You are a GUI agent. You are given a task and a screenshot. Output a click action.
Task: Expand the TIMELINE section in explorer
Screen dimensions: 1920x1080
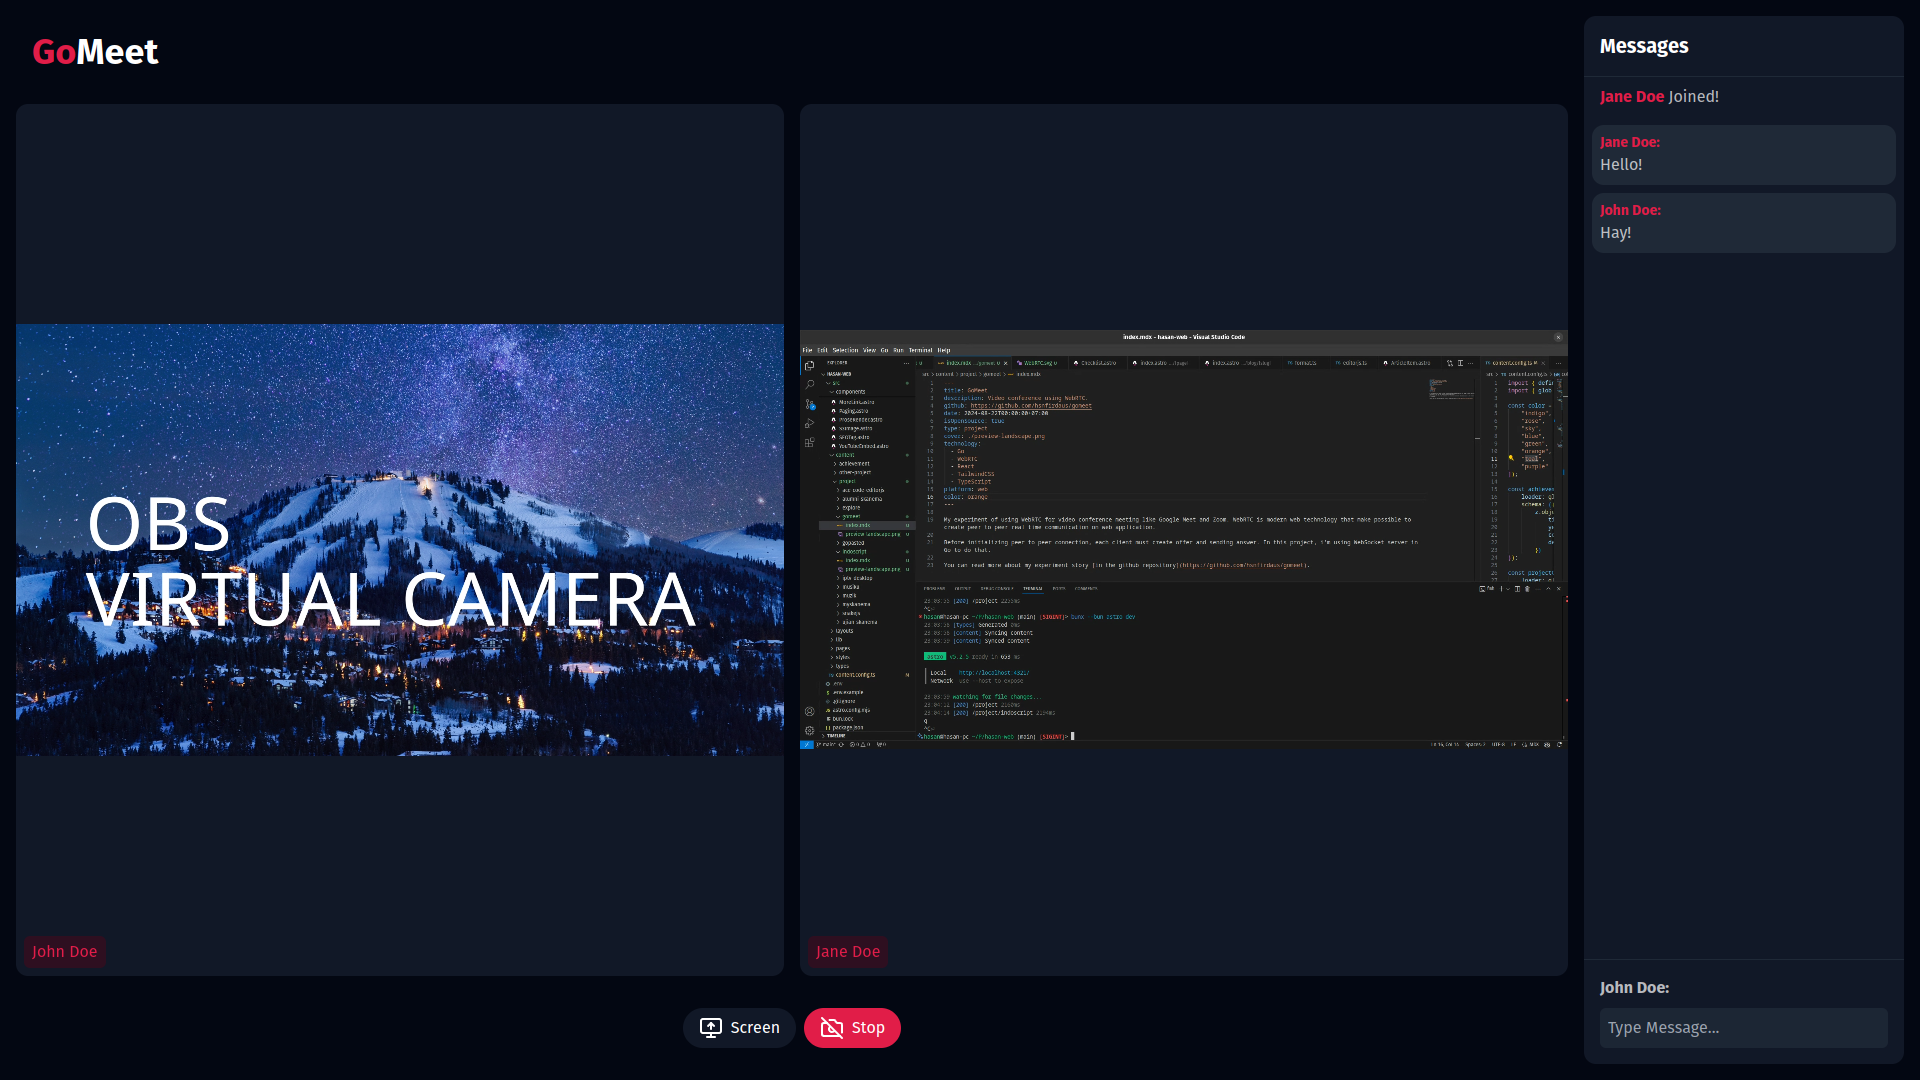click(x=836, y=735)
